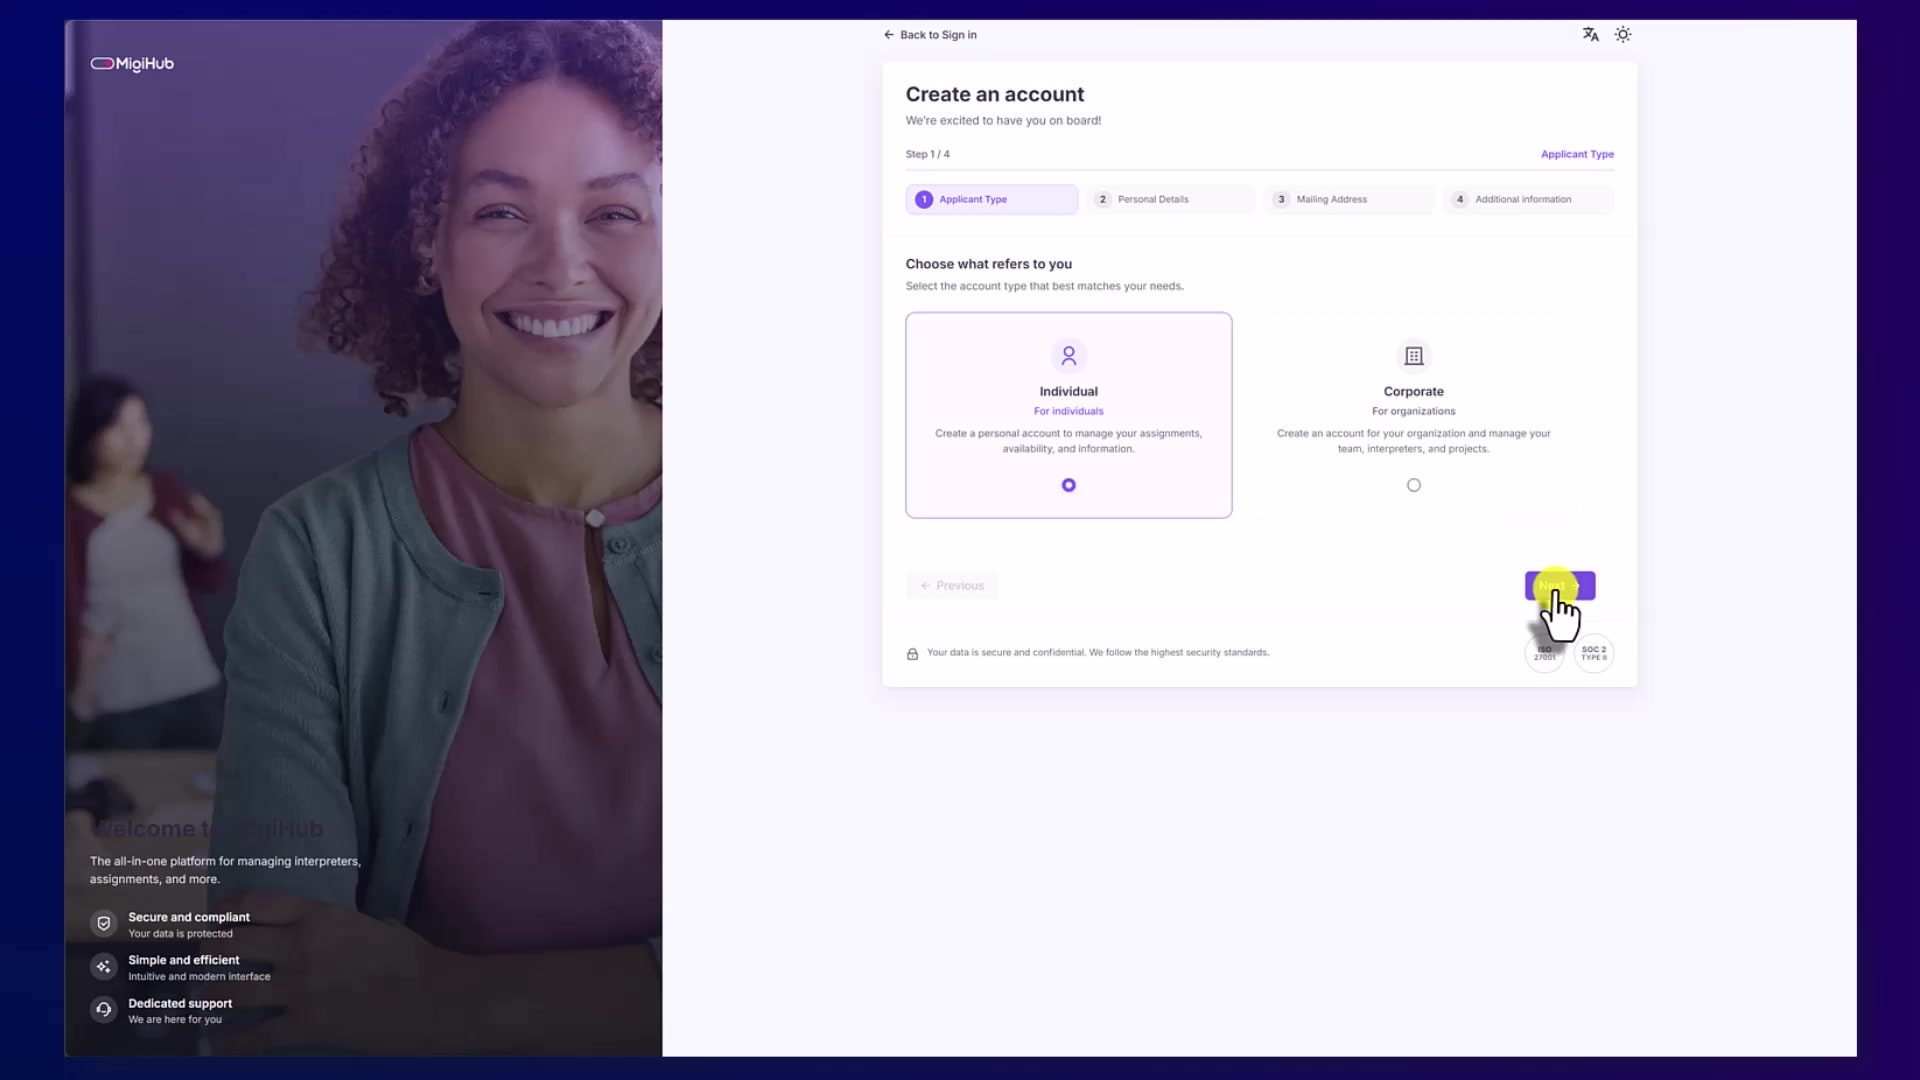
Task: Click the MigiHub logo
Action: [132, 63]
